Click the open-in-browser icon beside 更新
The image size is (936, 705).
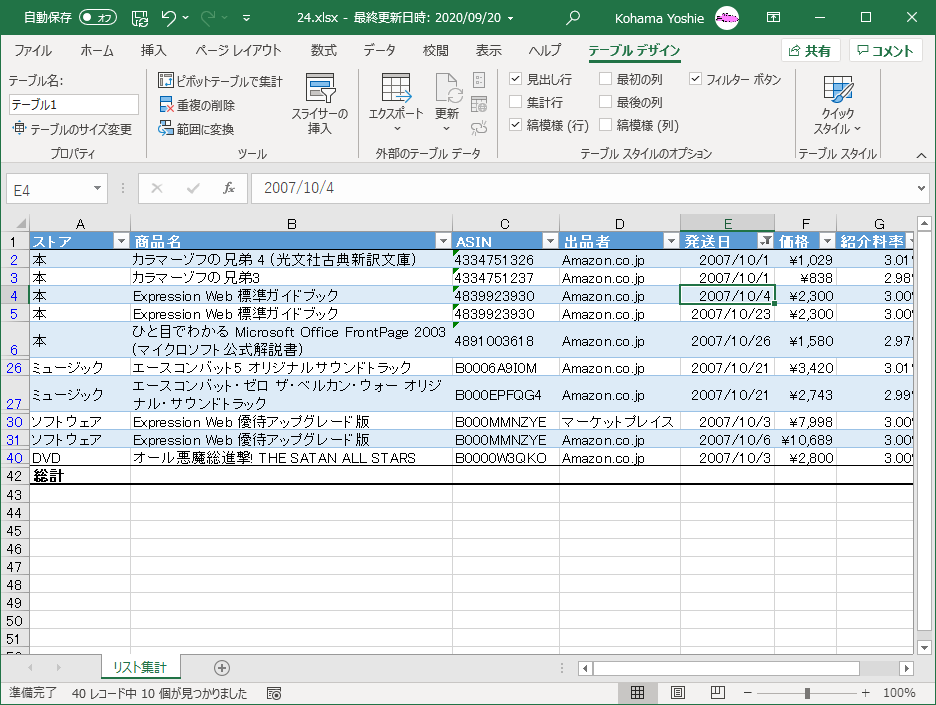point(479,104)
